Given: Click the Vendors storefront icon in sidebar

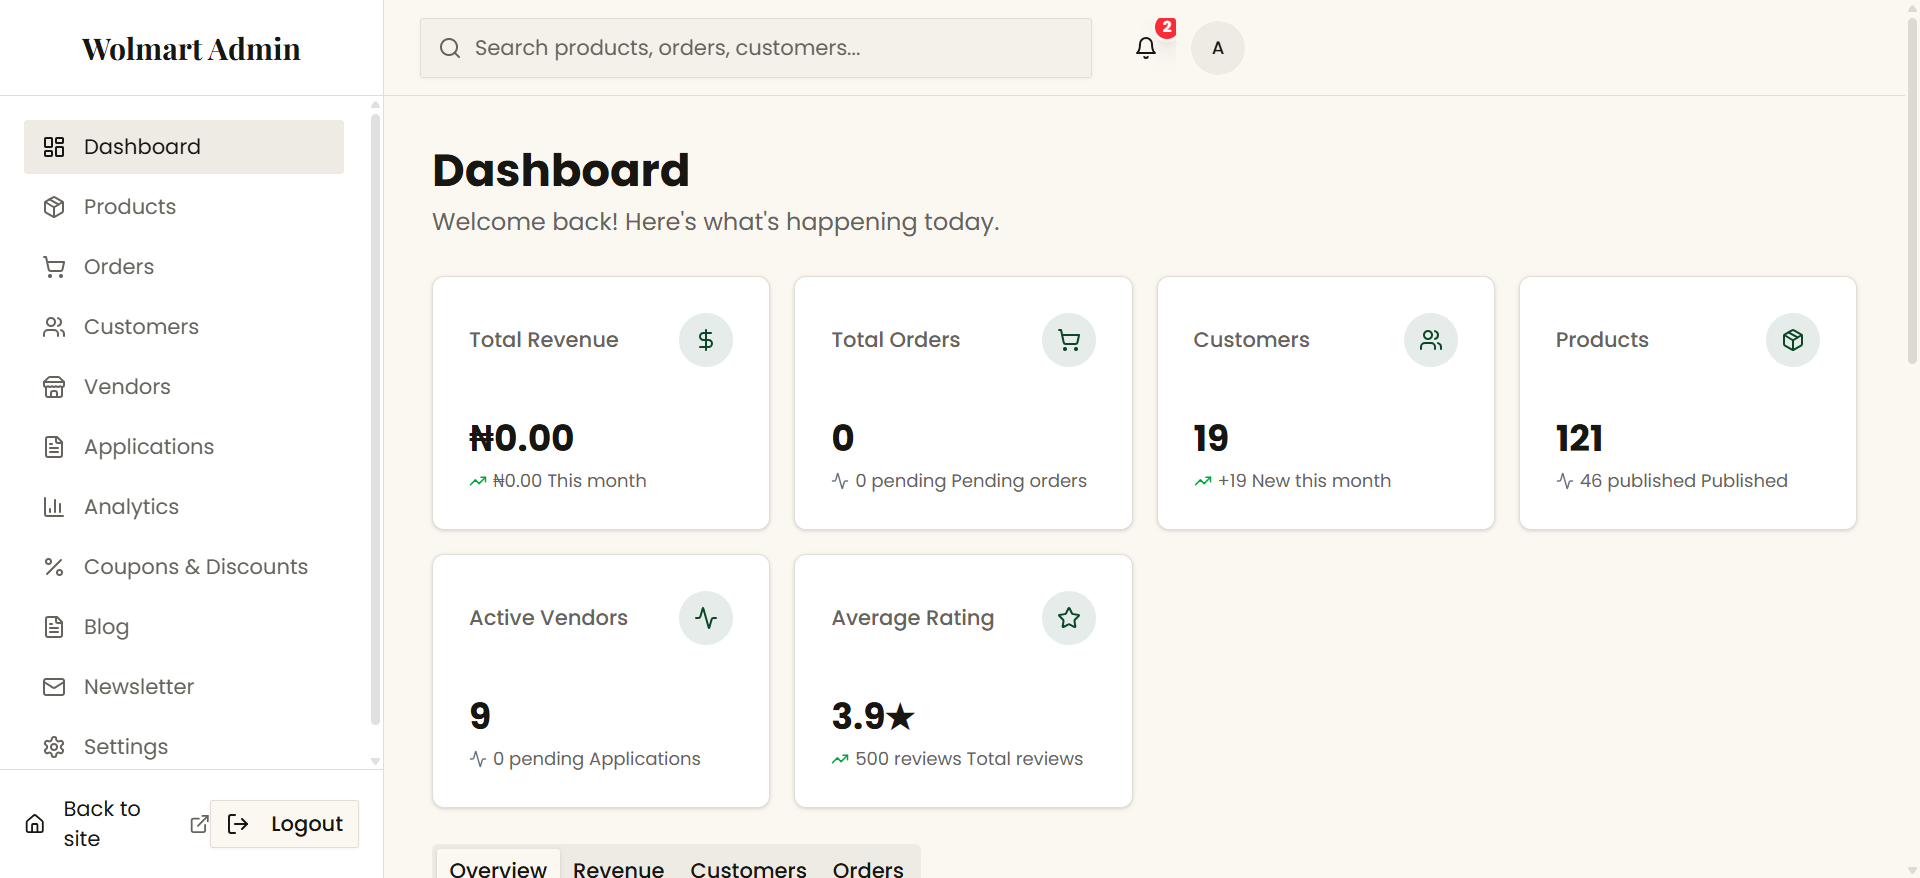Looking at the screenshot, I should (x=54, y=387).
